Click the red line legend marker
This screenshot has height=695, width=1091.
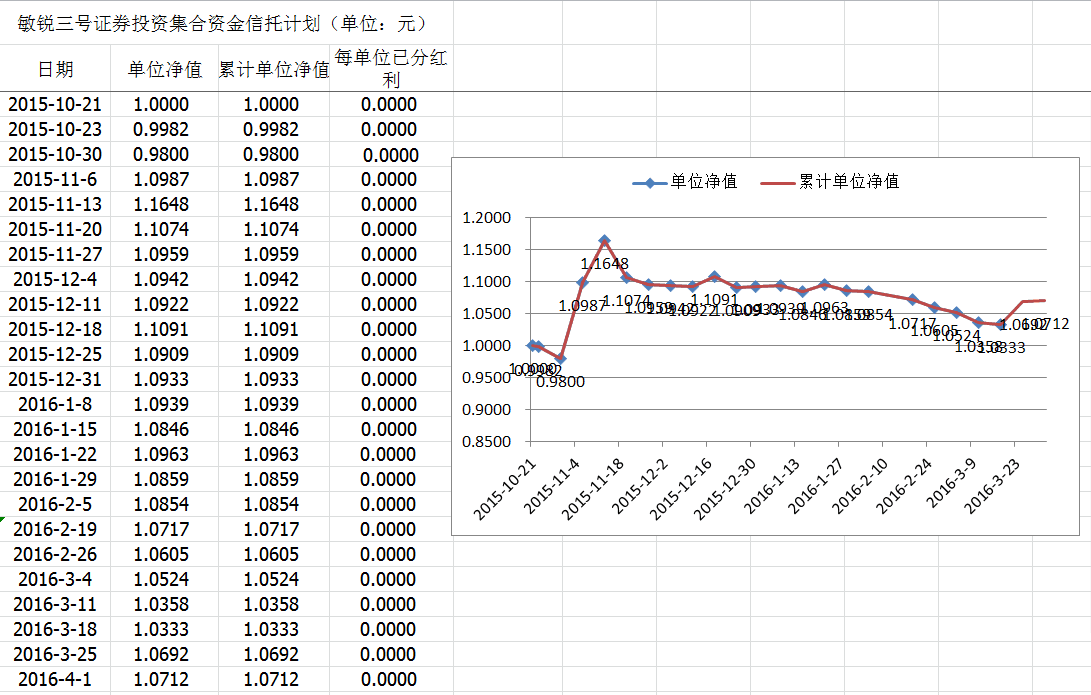[777, 183]
